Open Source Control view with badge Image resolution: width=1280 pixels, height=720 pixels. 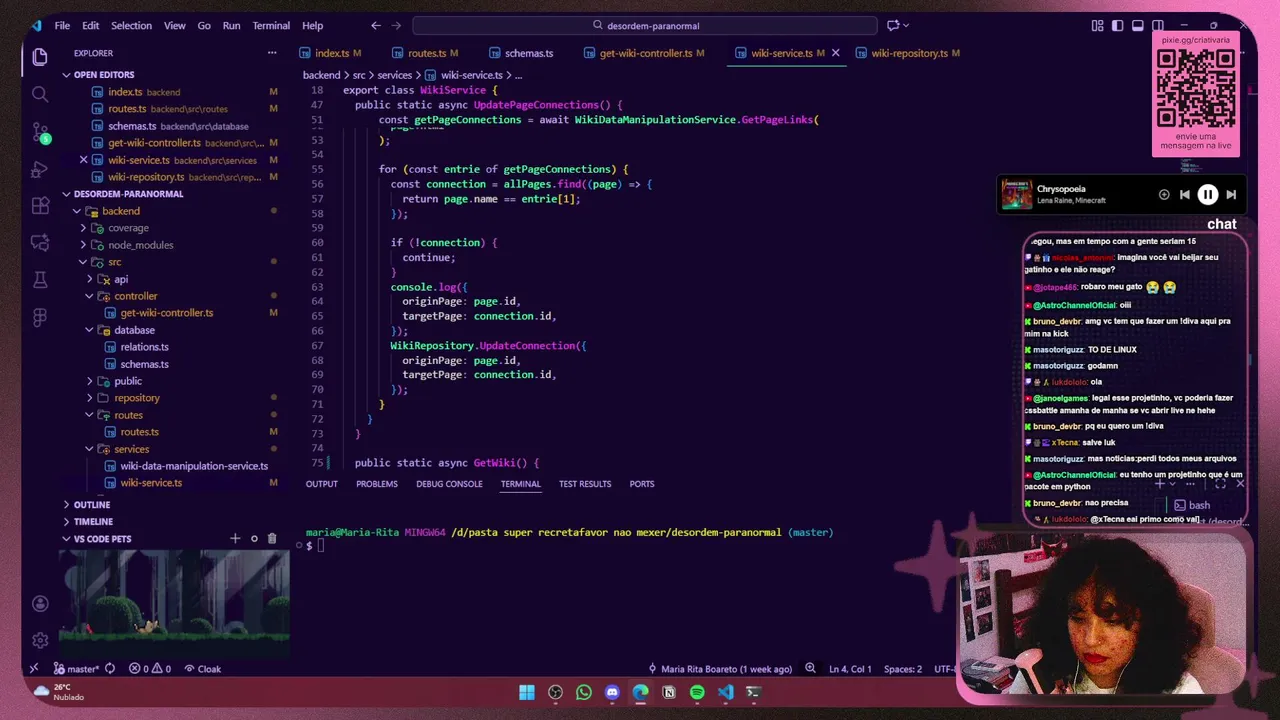tap(40, 132)
